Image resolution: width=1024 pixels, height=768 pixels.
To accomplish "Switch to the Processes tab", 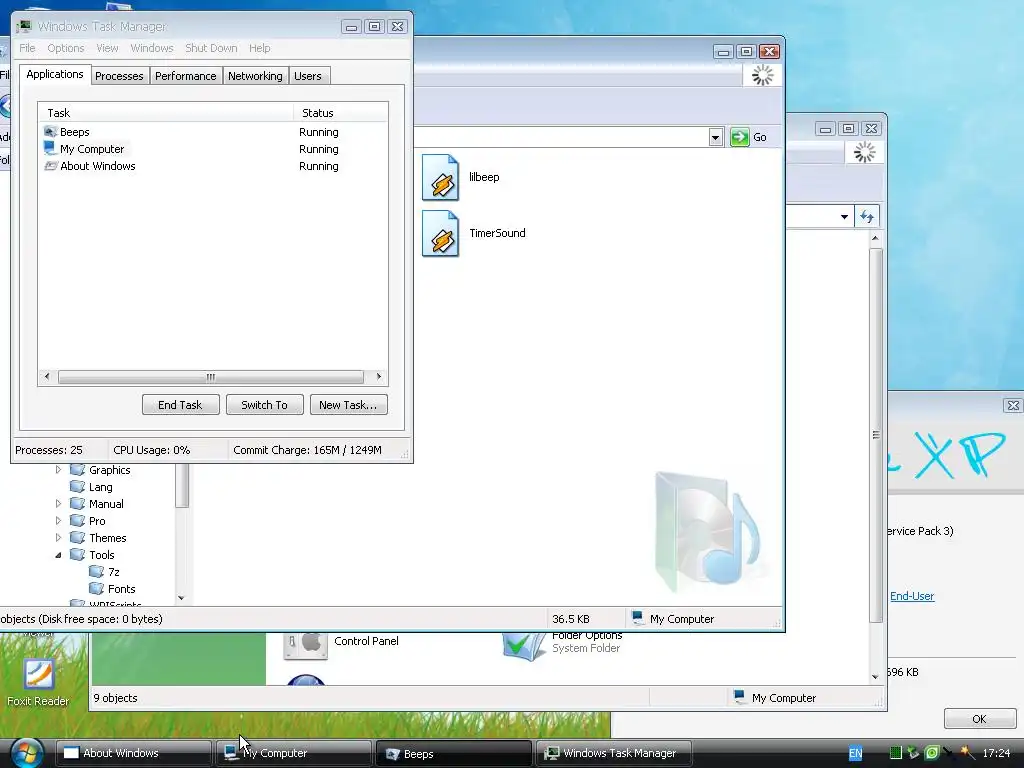I will click(119, 76).
